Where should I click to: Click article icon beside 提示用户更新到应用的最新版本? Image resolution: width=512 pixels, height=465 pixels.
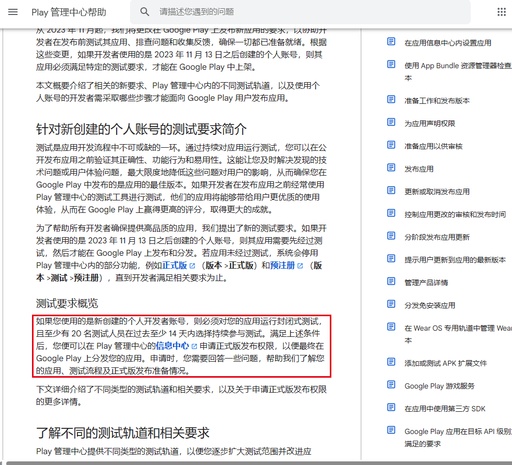point(391,258)
